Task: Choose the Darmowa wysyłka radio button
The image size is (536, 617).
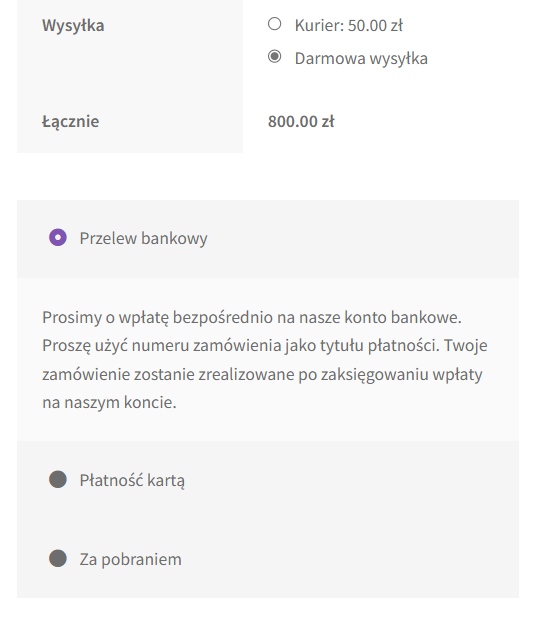Action: point(274,57)
